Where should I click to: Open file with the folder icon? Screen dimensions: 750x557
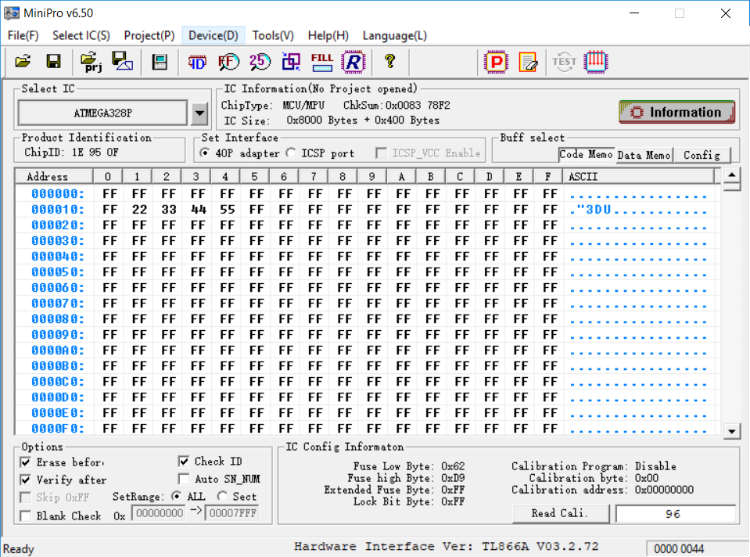click(x=22, y=62)
